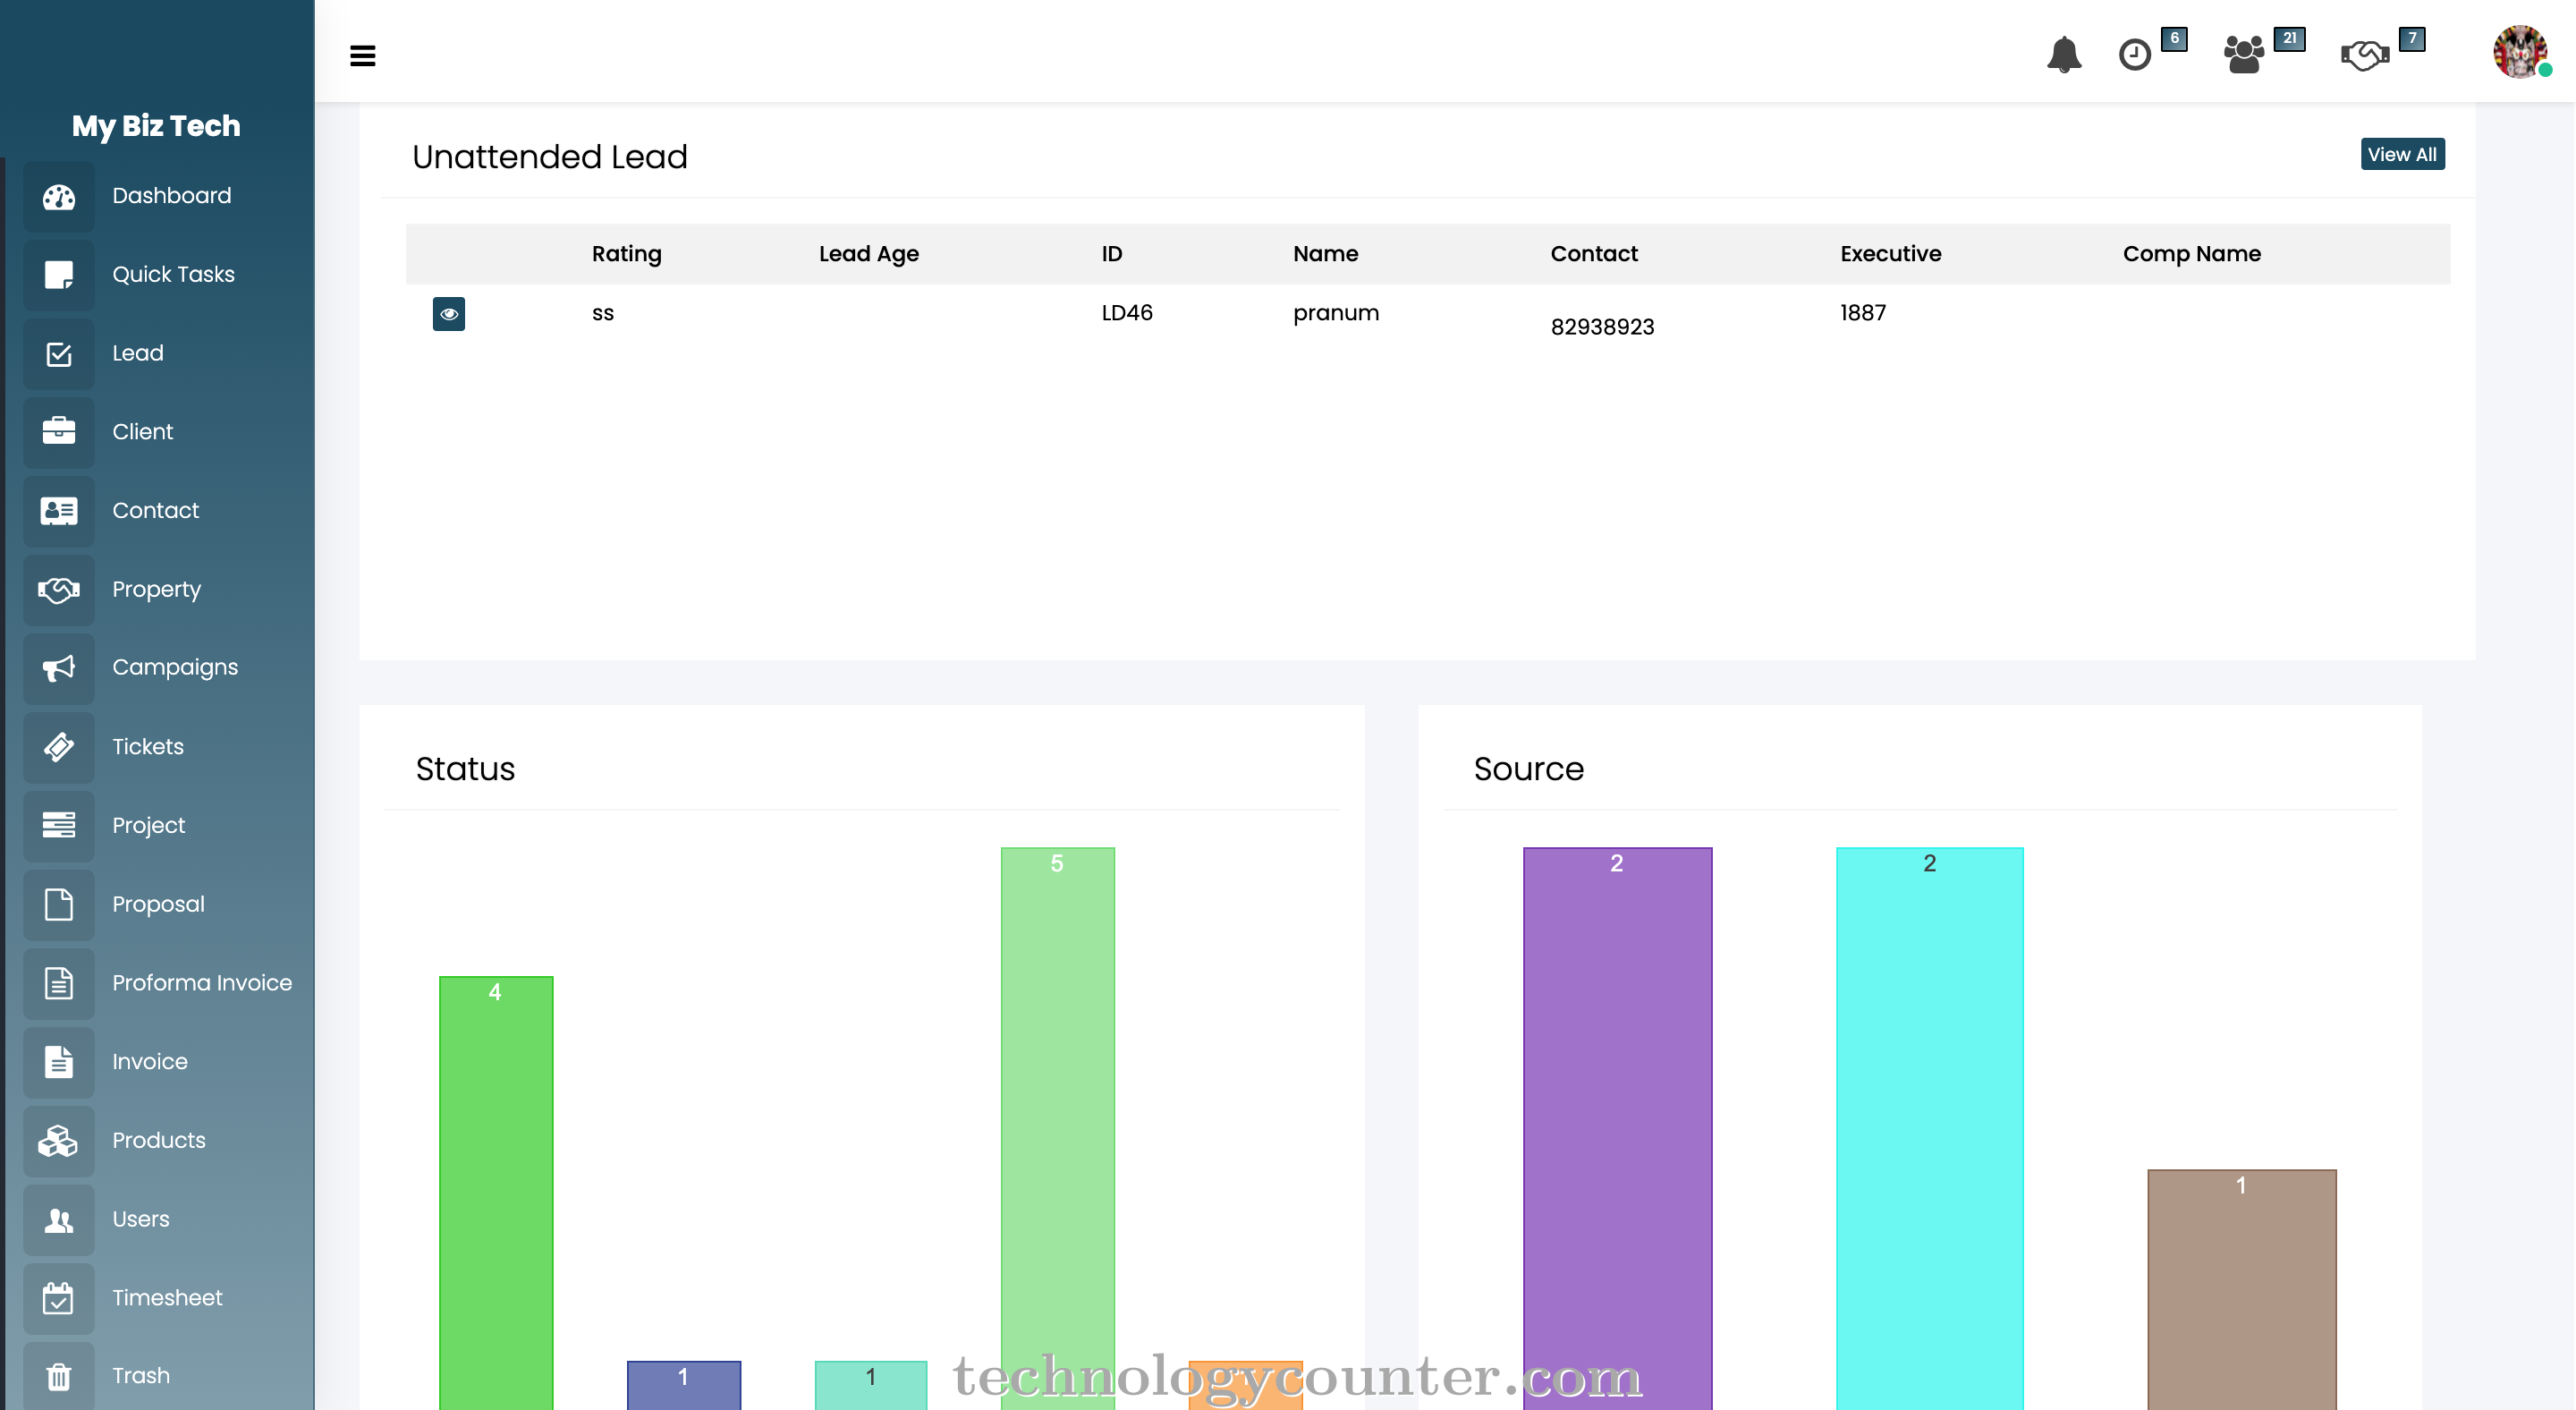Click the Name column header
Screen dimensions: 2576x1410
coord(1325,254)
